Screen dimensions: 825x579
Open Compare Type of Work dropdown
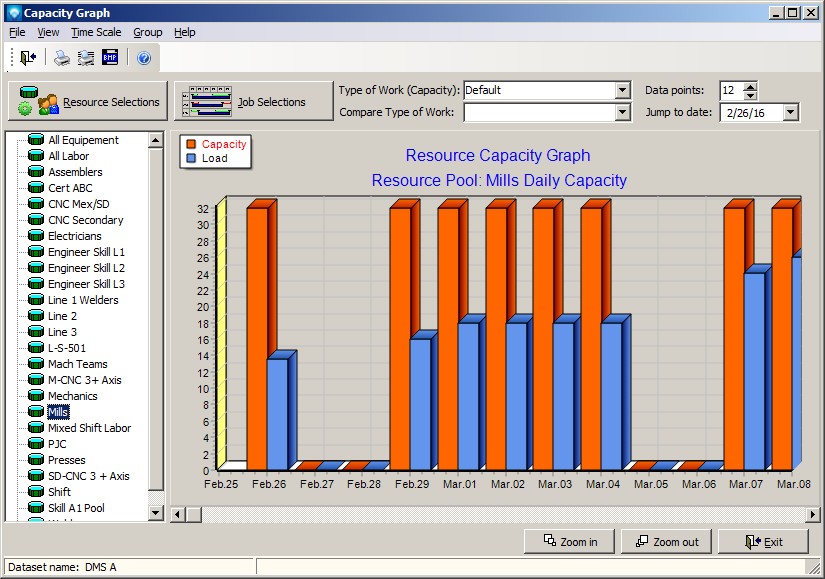[x=623, y=112]
